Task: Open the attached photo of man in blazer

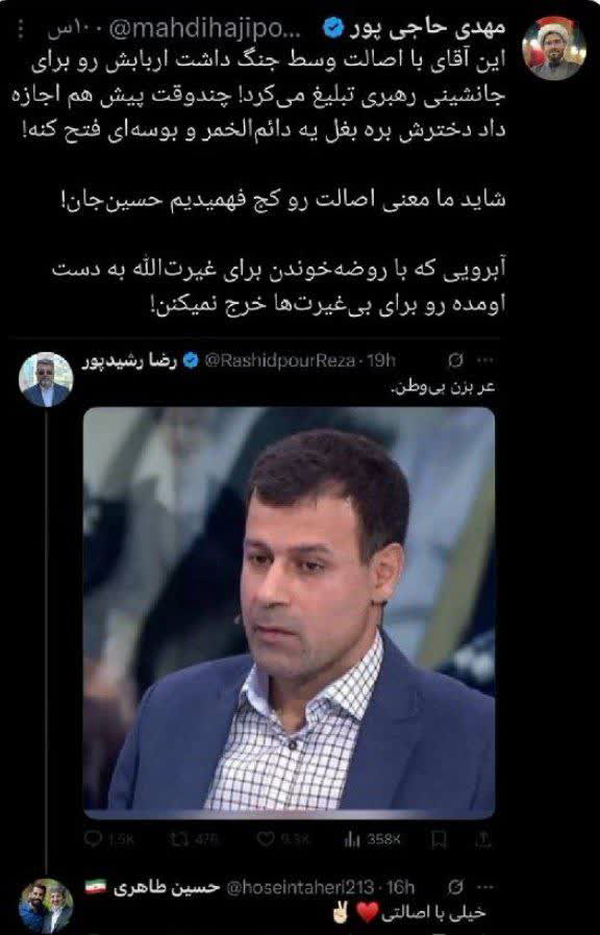Action: [289, 612]
